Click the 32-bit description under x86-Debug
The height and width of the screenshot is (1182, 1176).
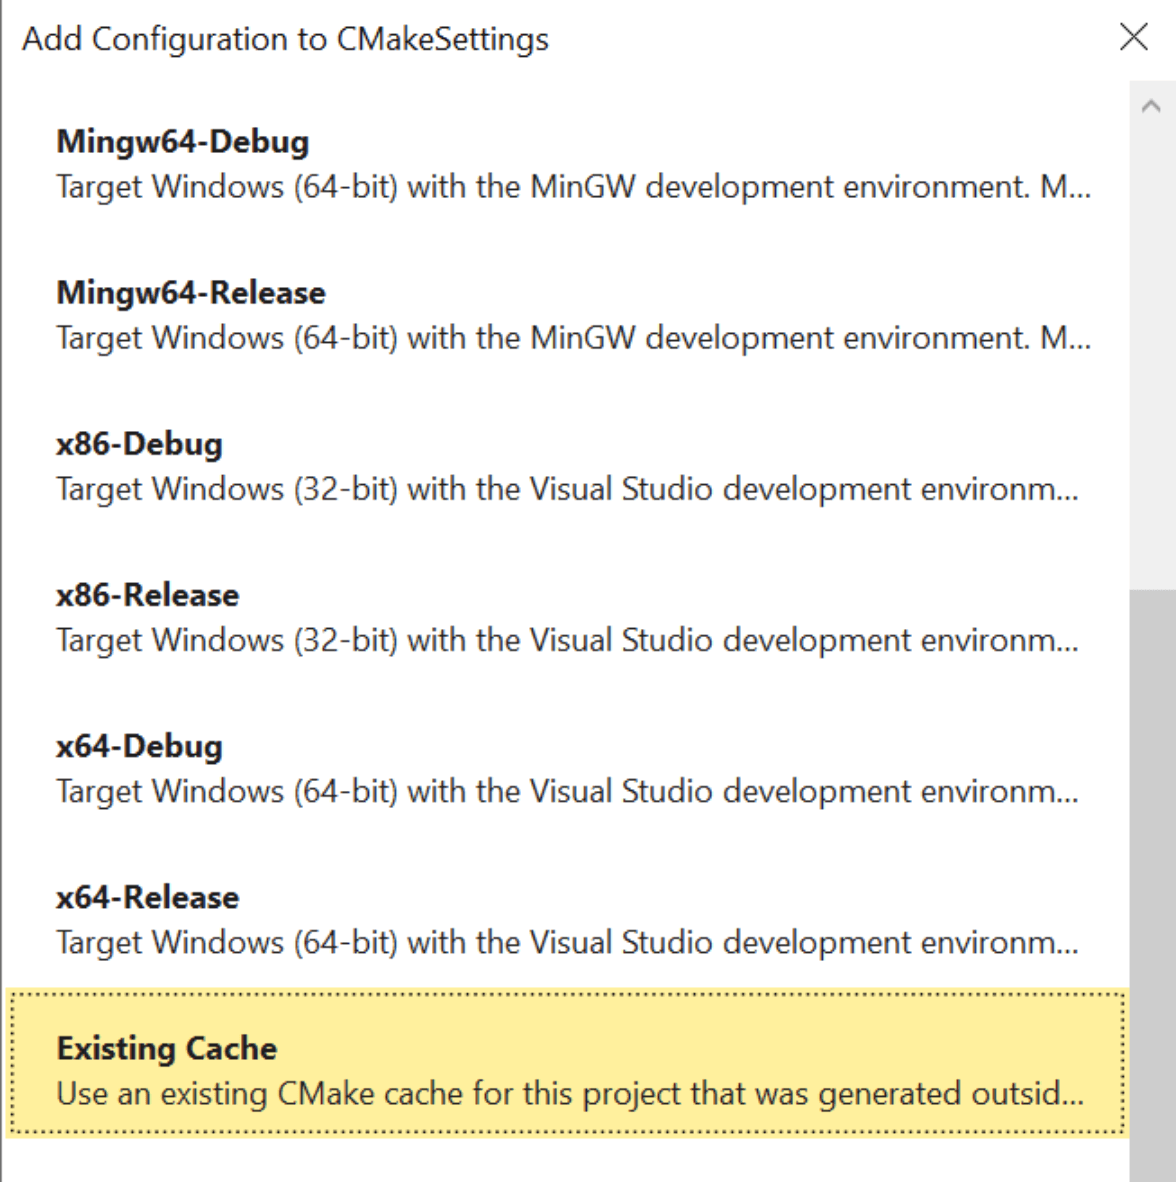coord(566,489)
